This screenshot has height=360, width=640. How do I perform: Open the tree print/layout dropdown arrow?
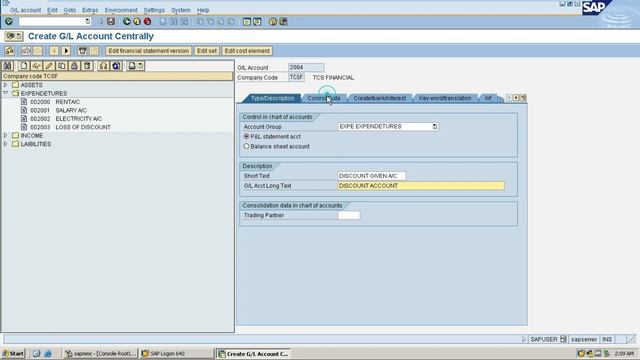coord(140,66)
